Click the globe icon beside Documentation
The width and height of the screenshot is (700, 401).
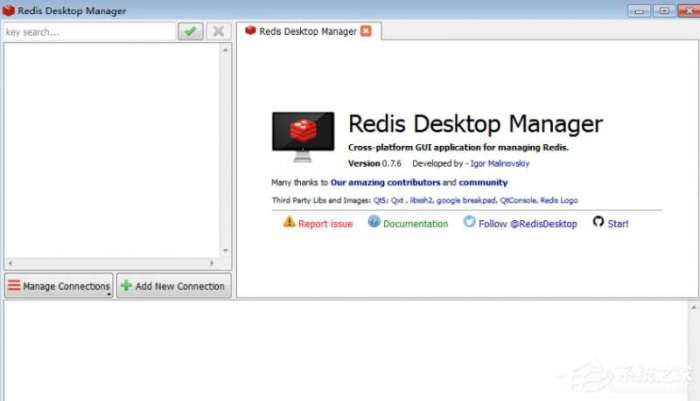(374, 221)
